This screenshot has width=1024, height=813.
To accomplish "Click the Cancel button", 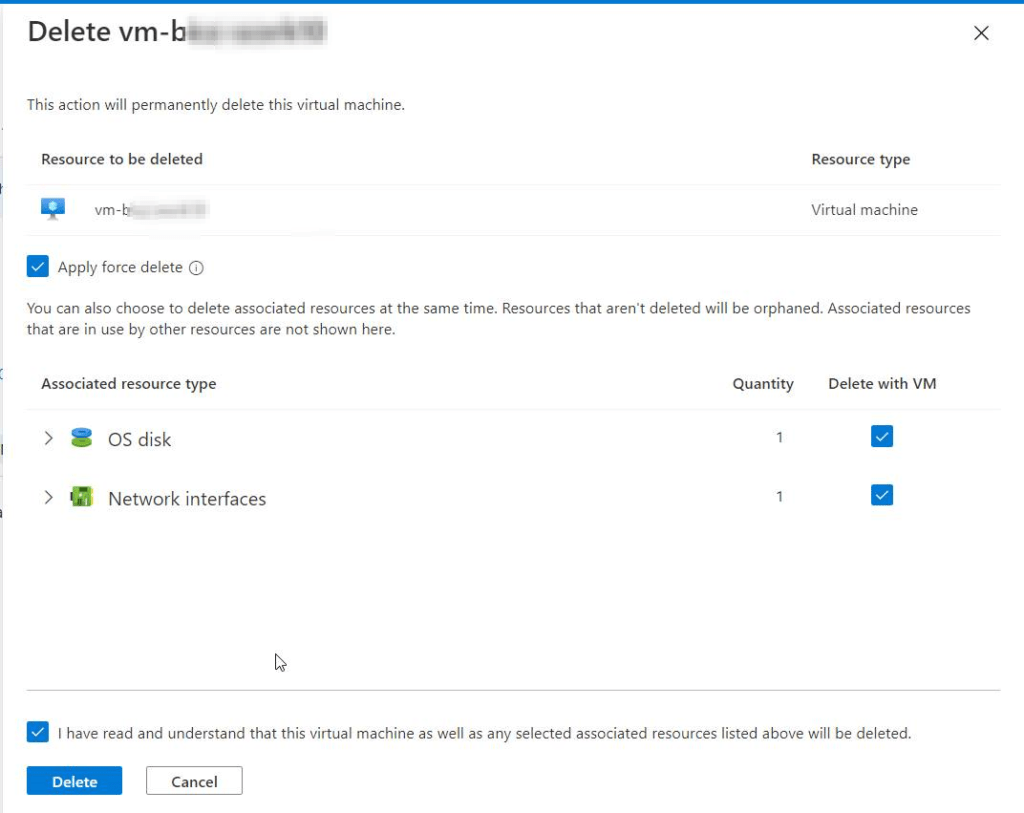I will 194,781.
